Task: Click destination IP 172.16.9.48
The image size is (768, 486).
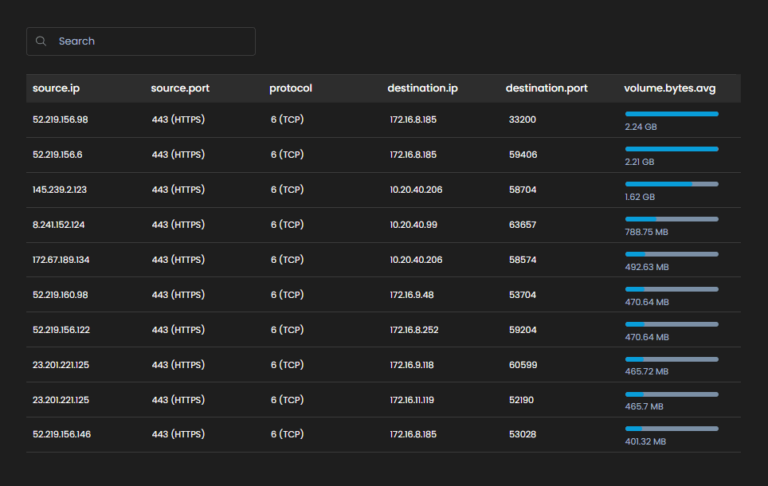Action: coord(411,295)
